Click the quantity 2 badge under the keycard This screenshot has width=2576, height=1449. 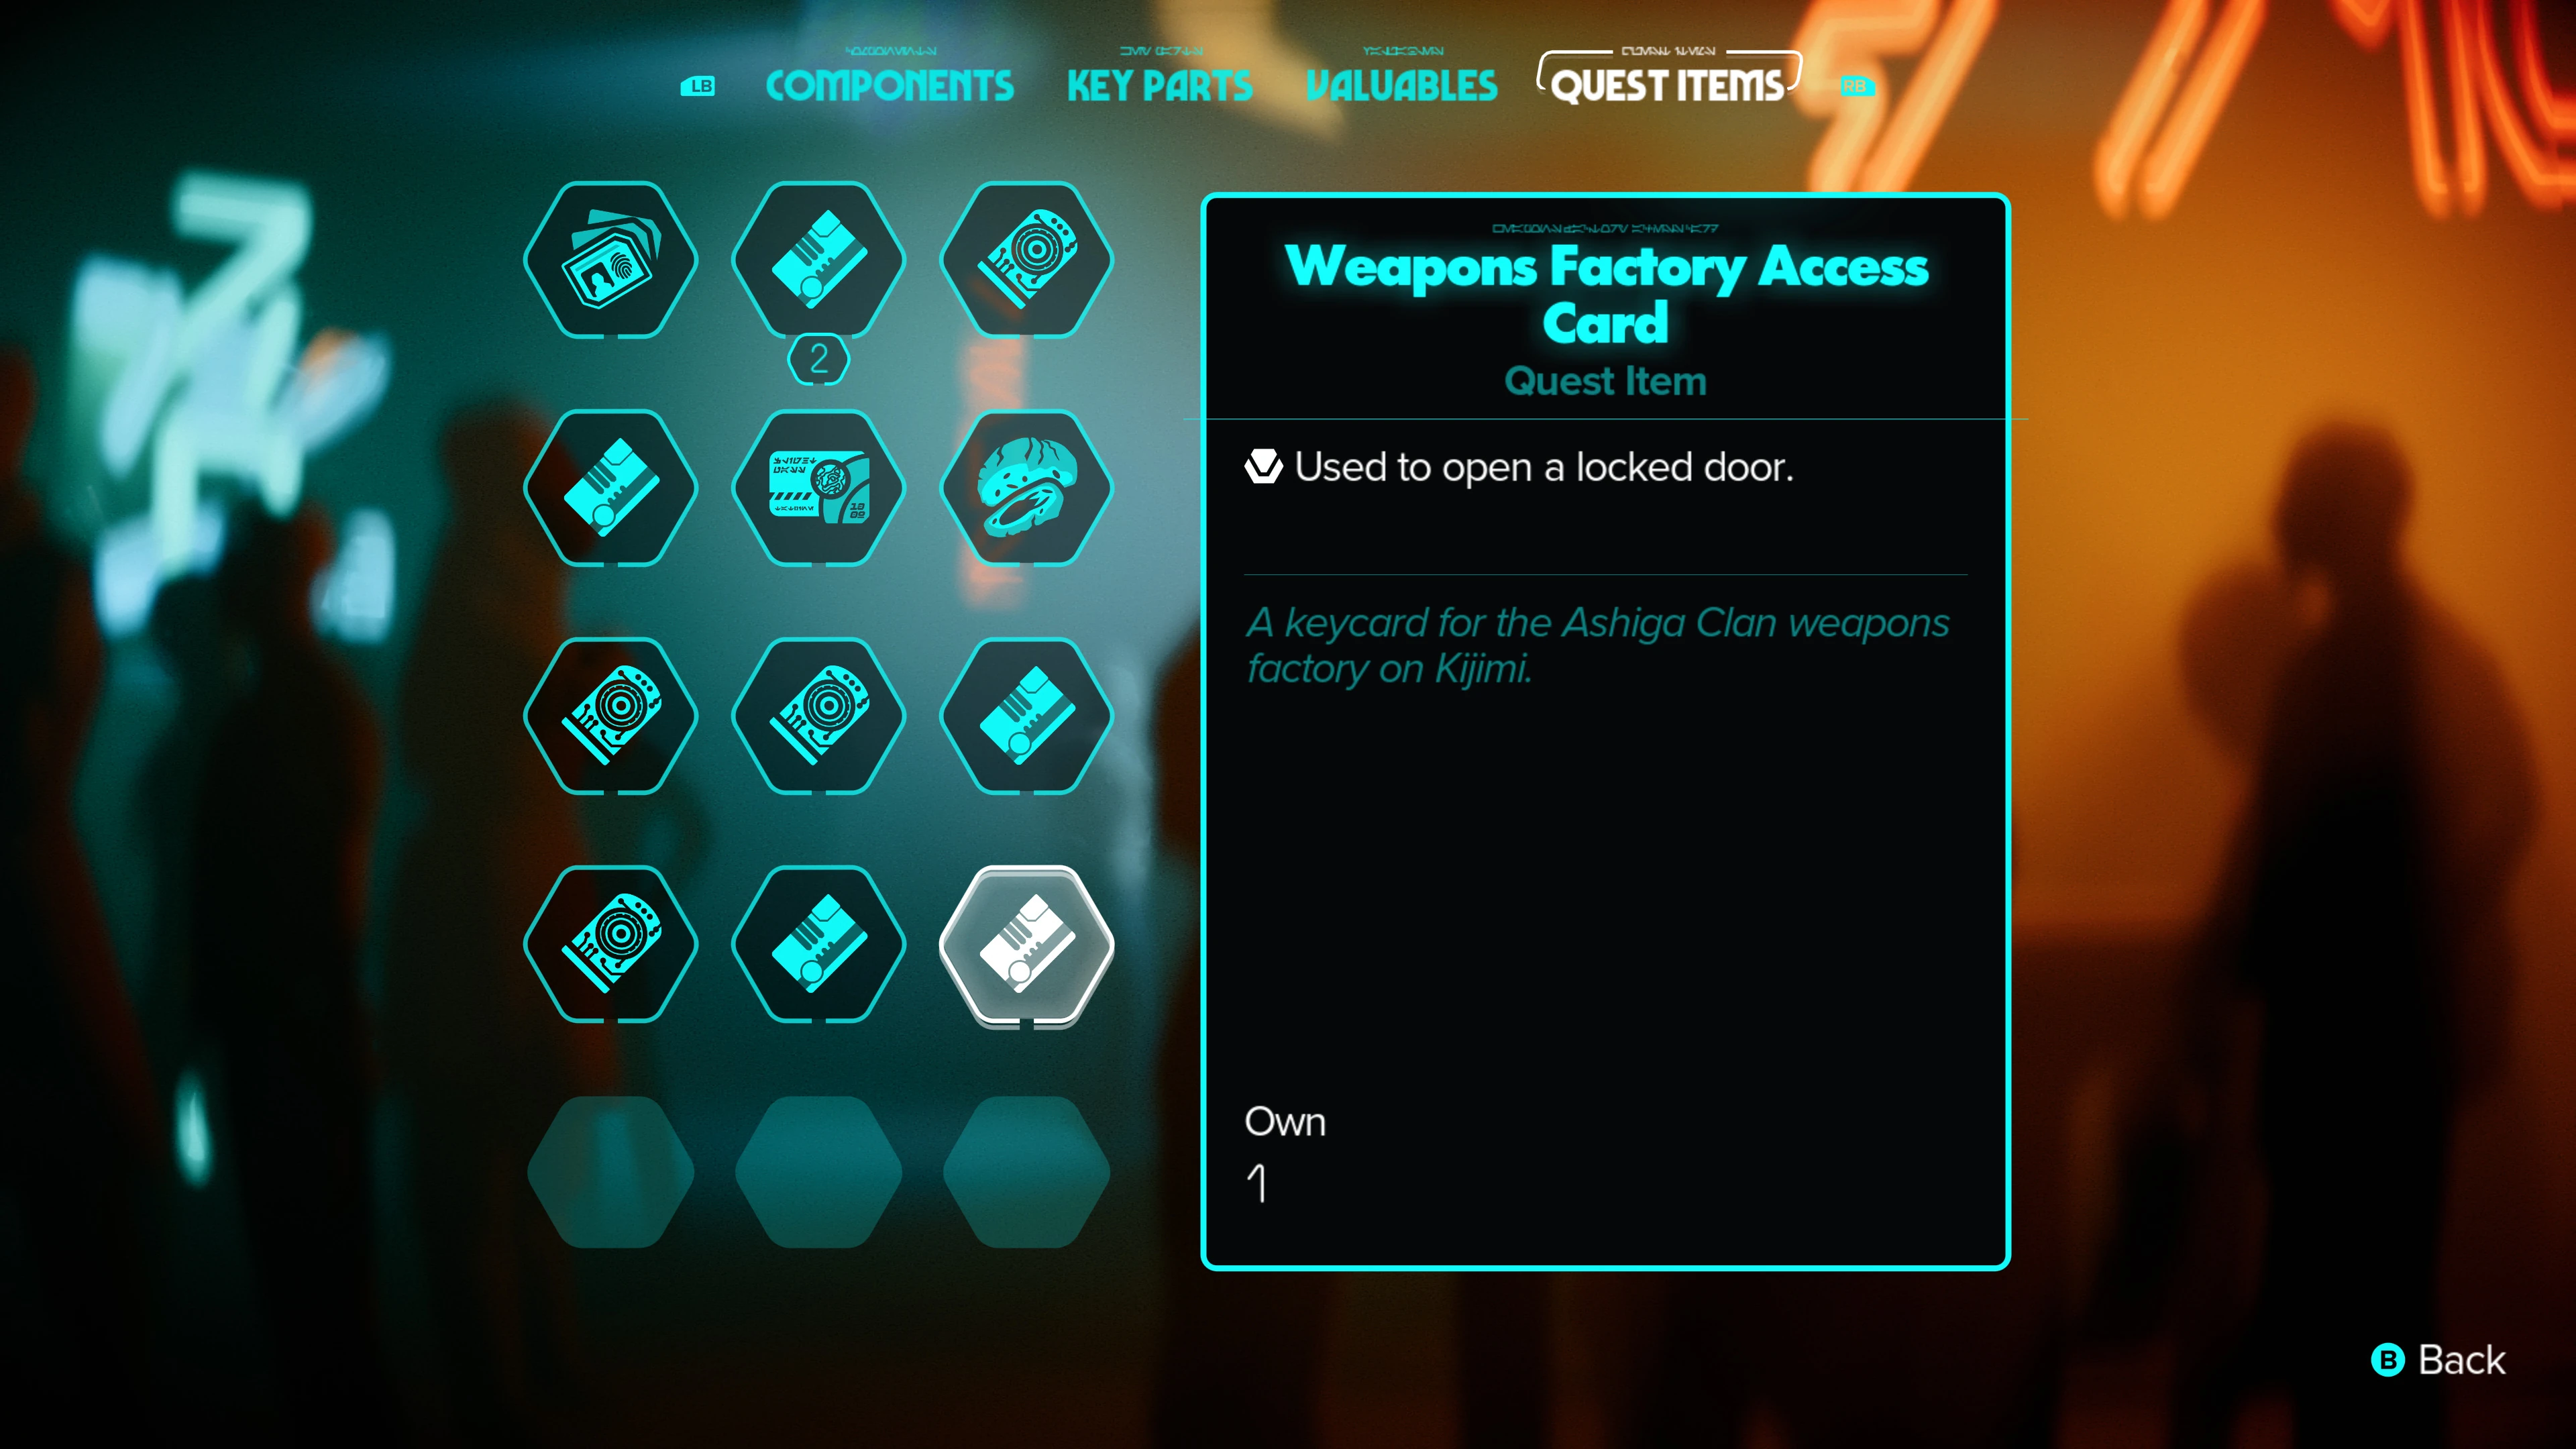click(x=818, y=359)
